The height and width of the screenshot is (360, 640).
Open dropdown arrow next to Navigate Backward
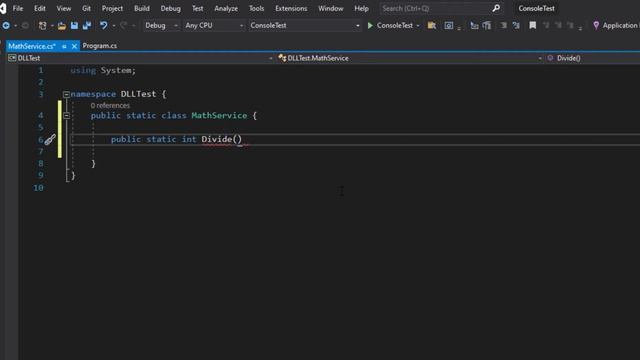point(16,26)
